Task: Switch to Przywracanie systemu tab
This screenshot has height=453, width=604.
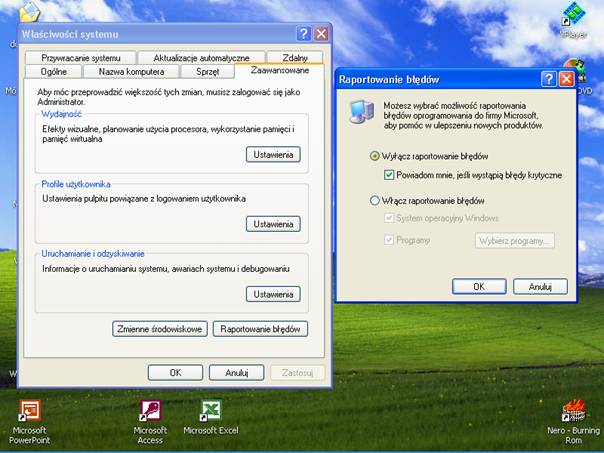Action: coord(81,58)
